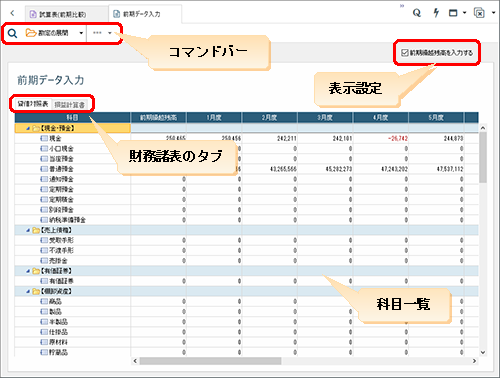Click the 1月度 column header

click(x=214, y=117)
